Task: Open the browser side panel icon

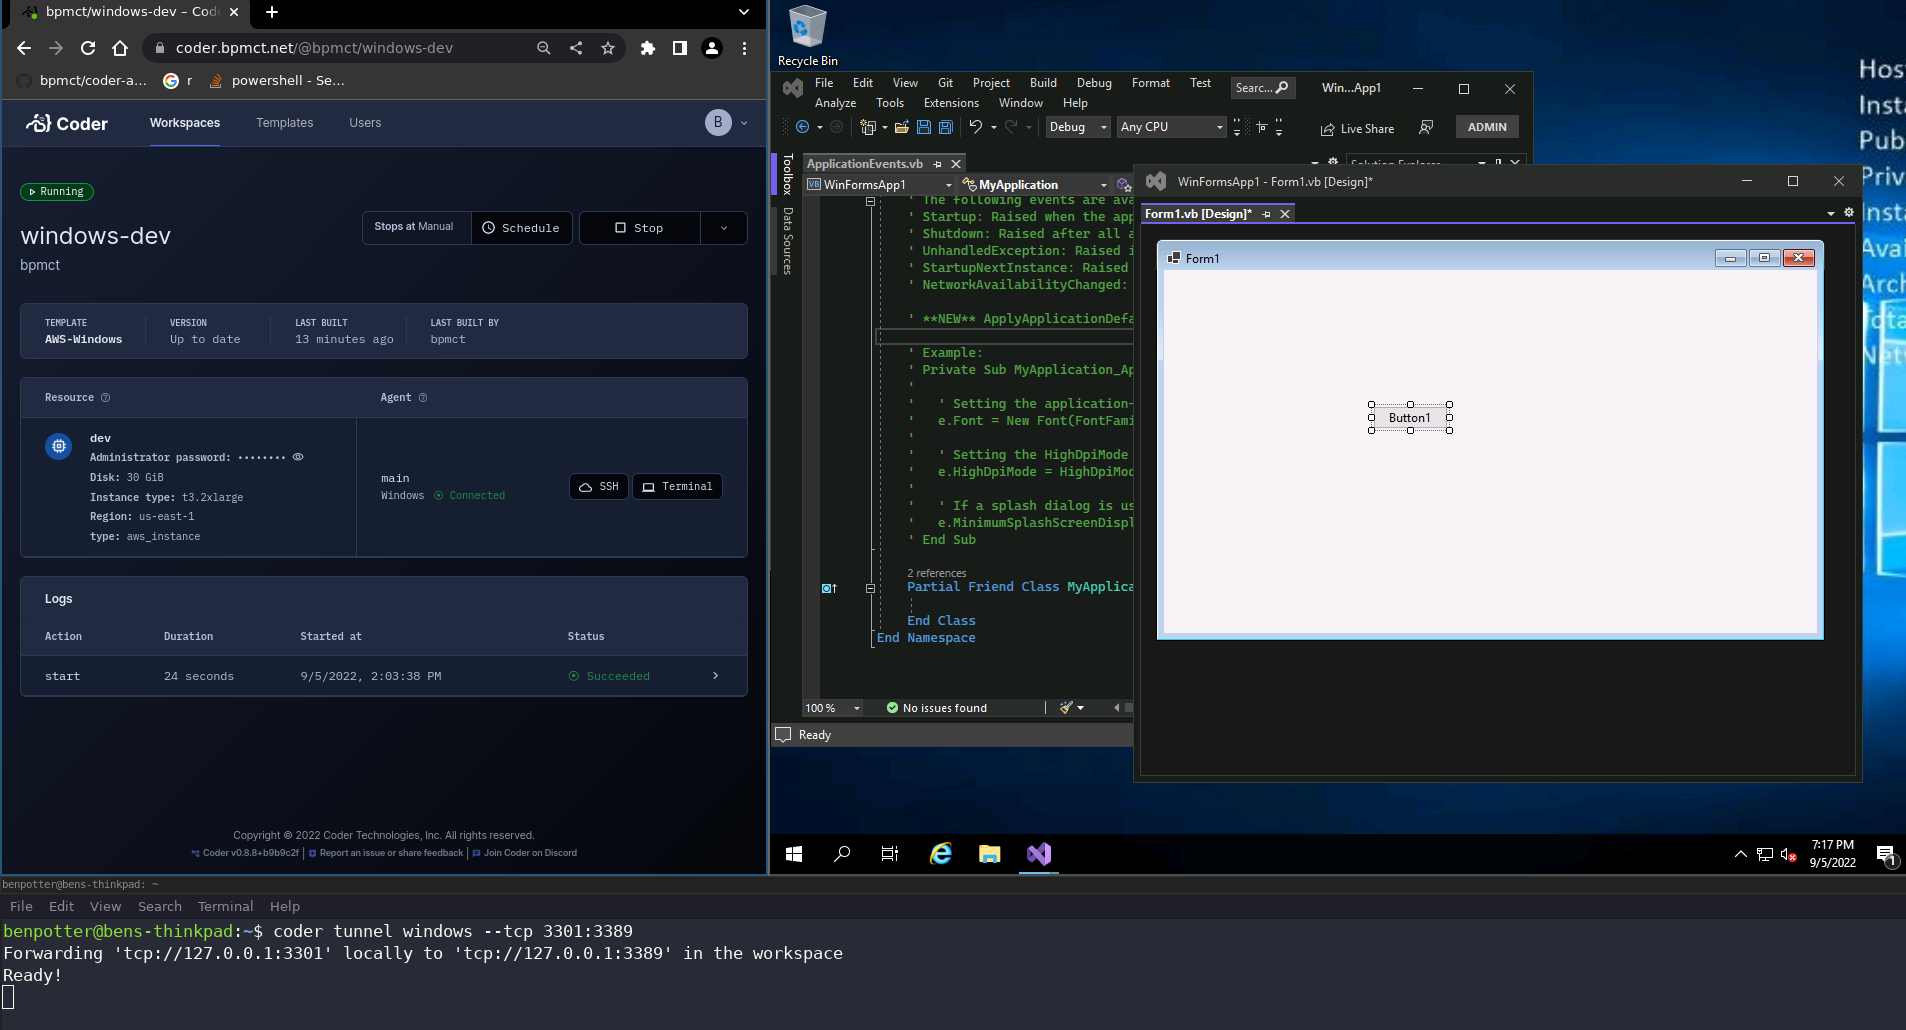Action: click(680, 48)
